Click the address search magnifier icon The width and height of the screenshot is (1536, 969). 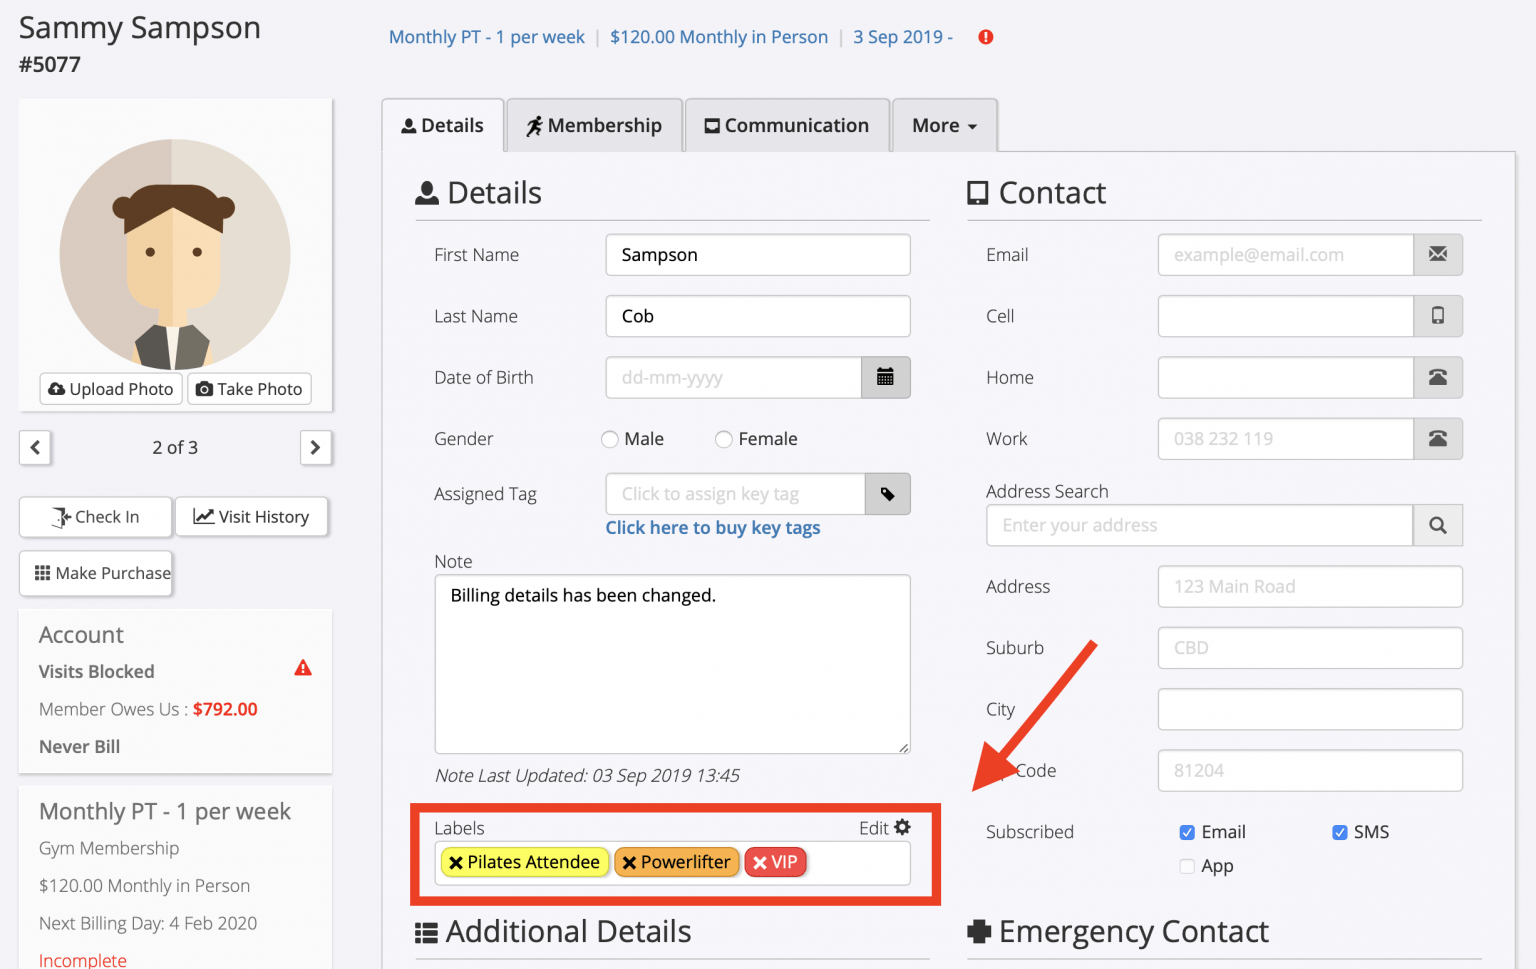tap(1438, 526)
